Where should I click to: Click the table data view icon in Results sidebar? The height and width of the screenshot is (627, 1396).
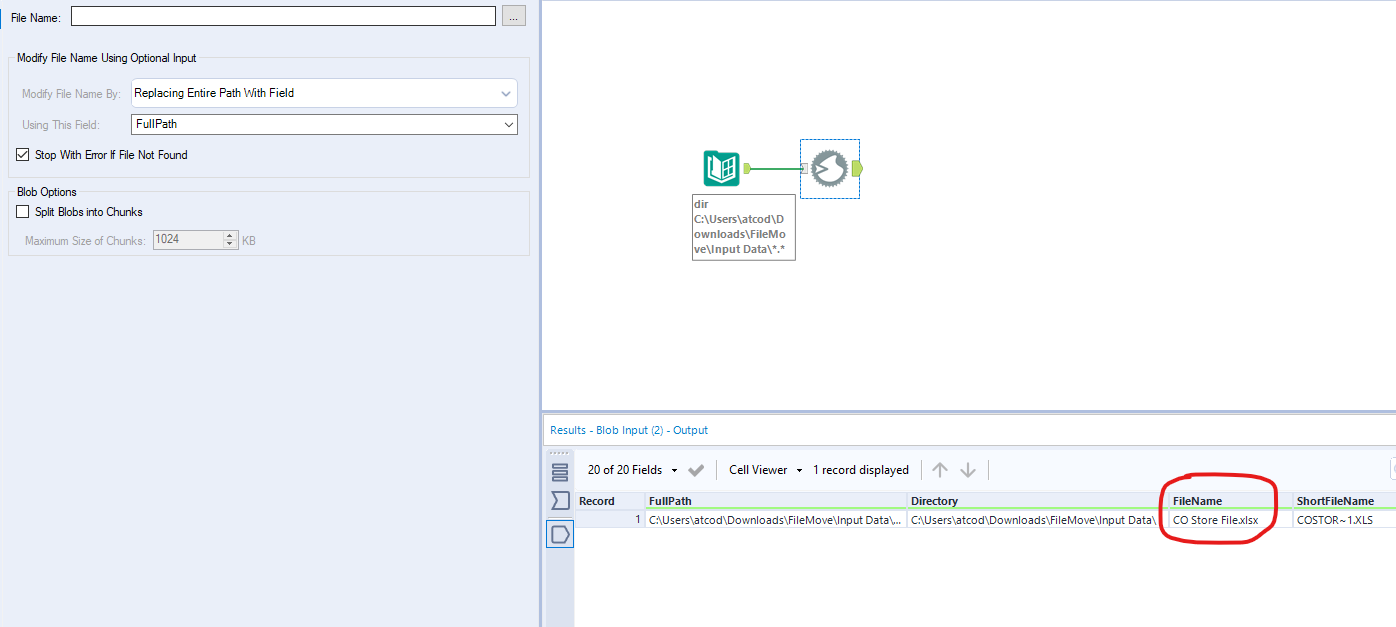[x=560, y=470]
